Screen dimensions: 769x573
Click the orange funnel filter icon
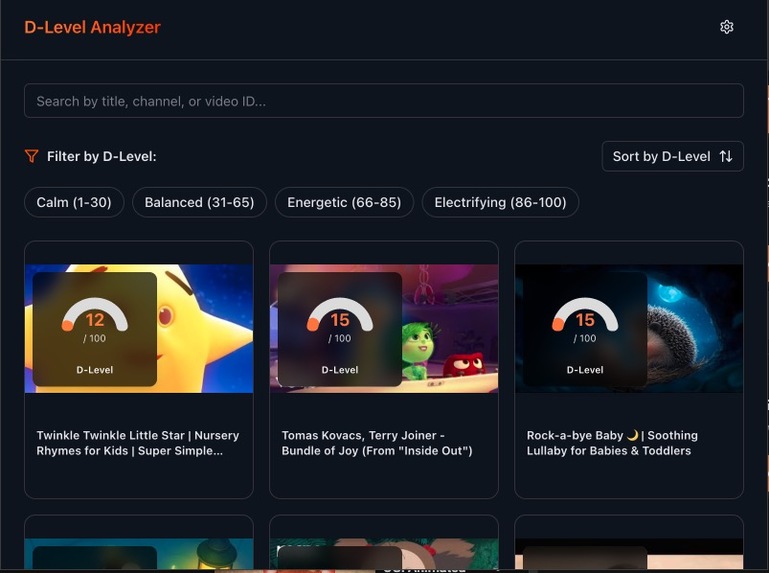(31, 156)
